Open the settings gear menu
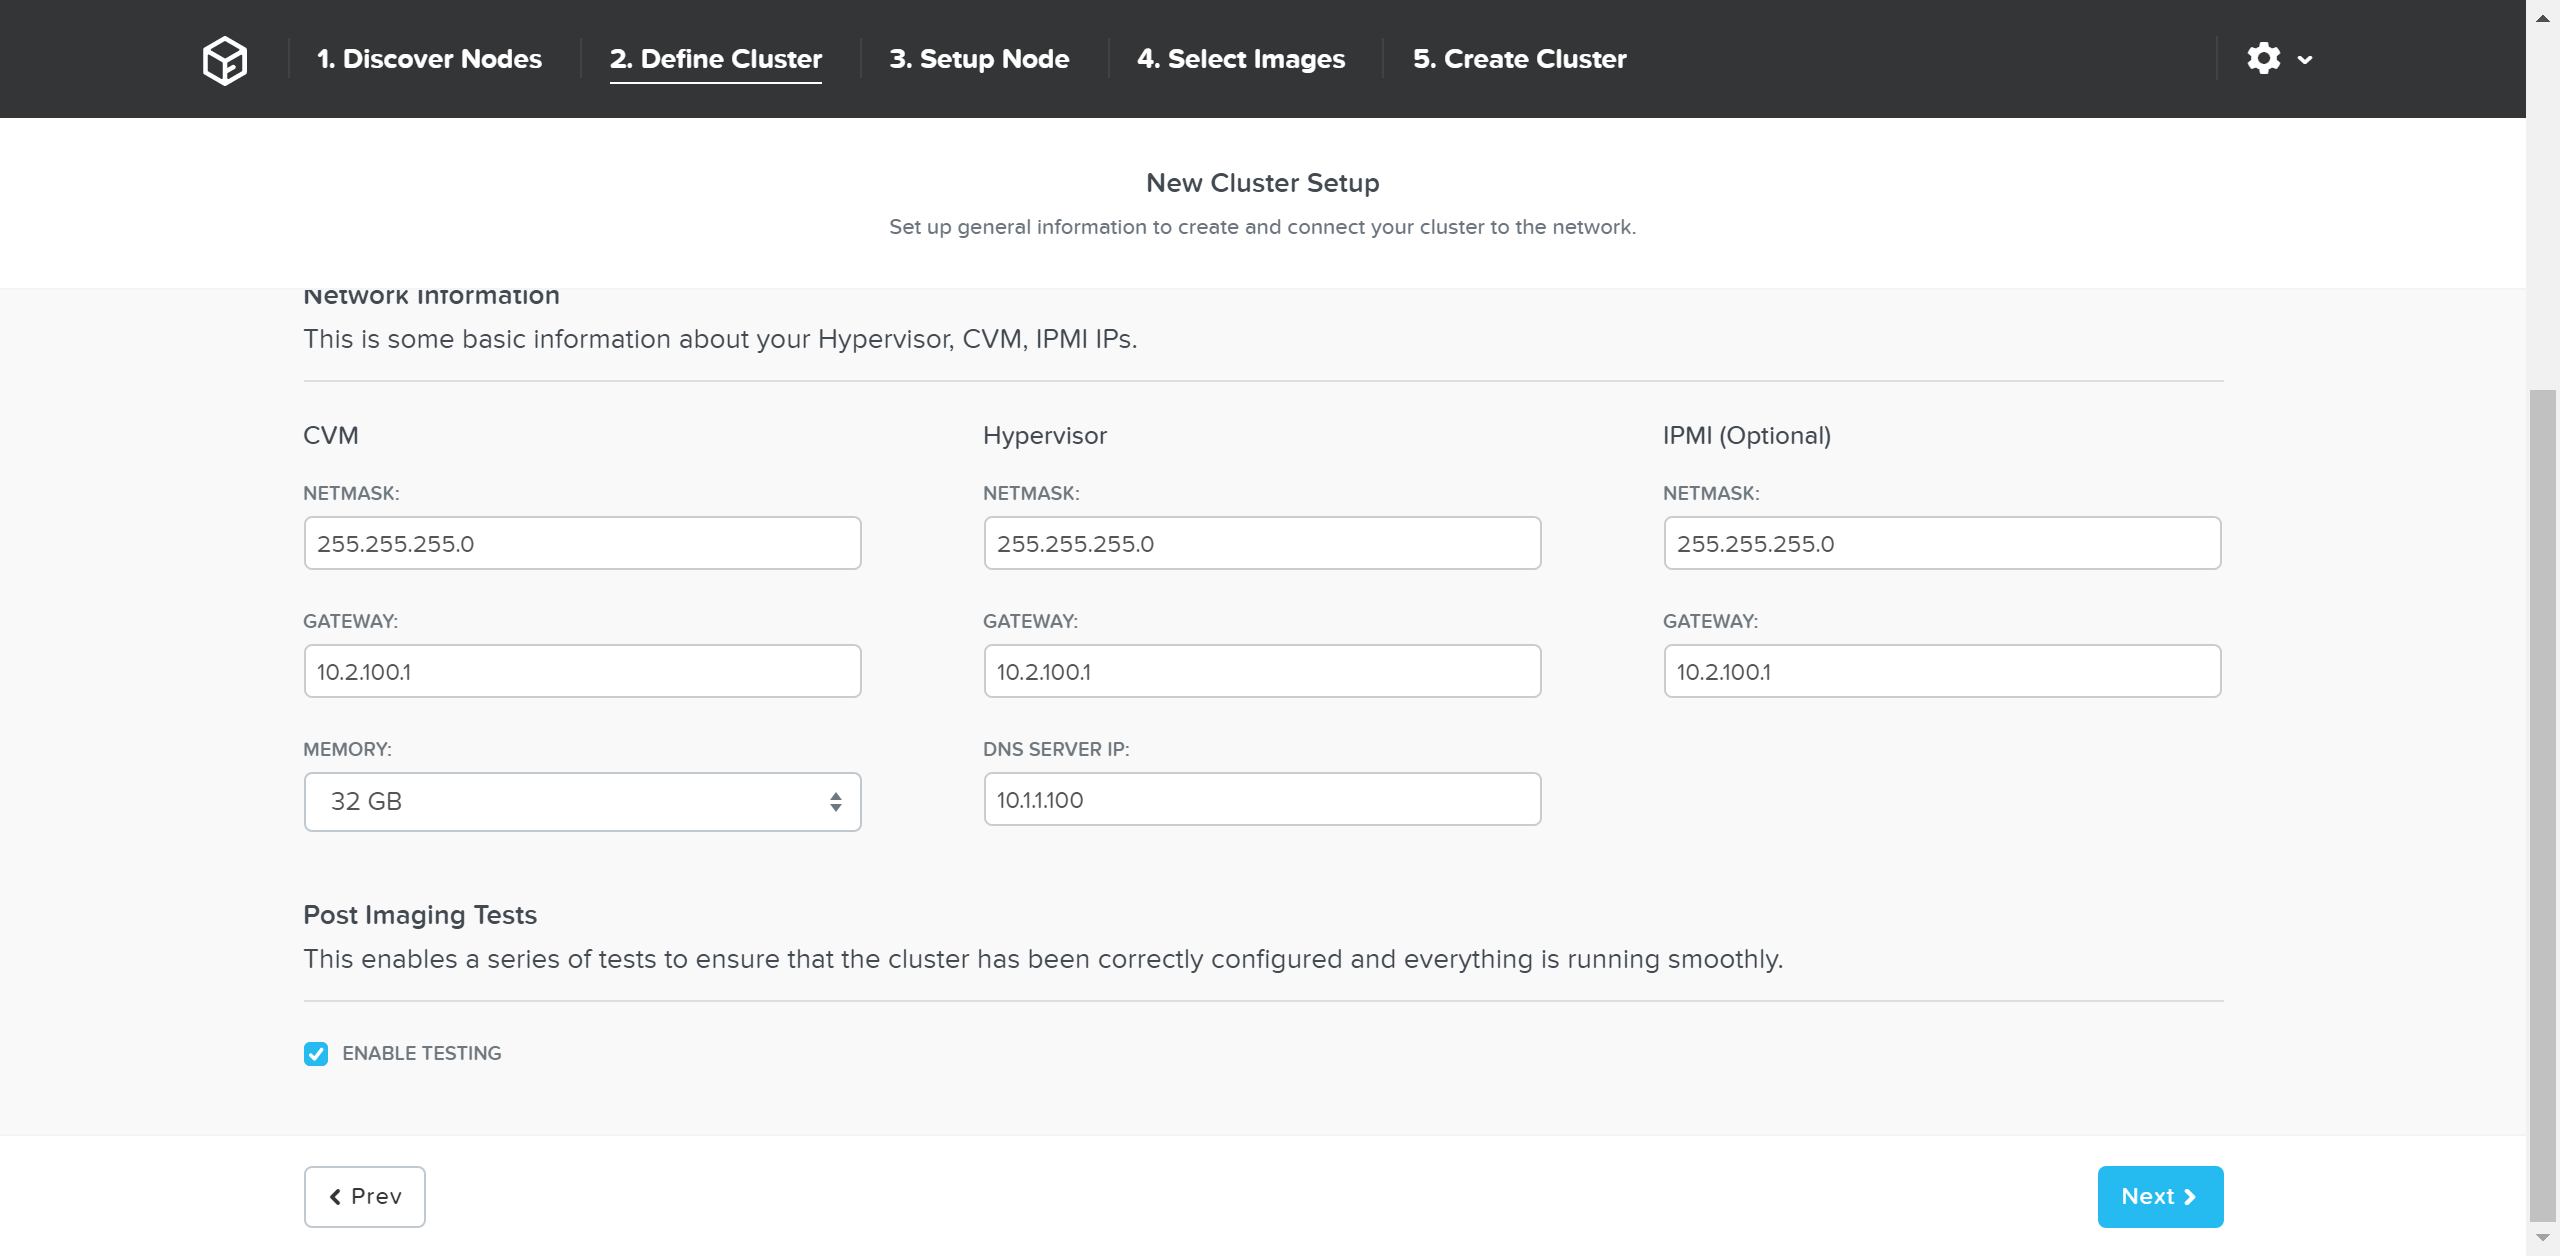Viewport: 2560px width, 1256px height. tap(2264, 59)
